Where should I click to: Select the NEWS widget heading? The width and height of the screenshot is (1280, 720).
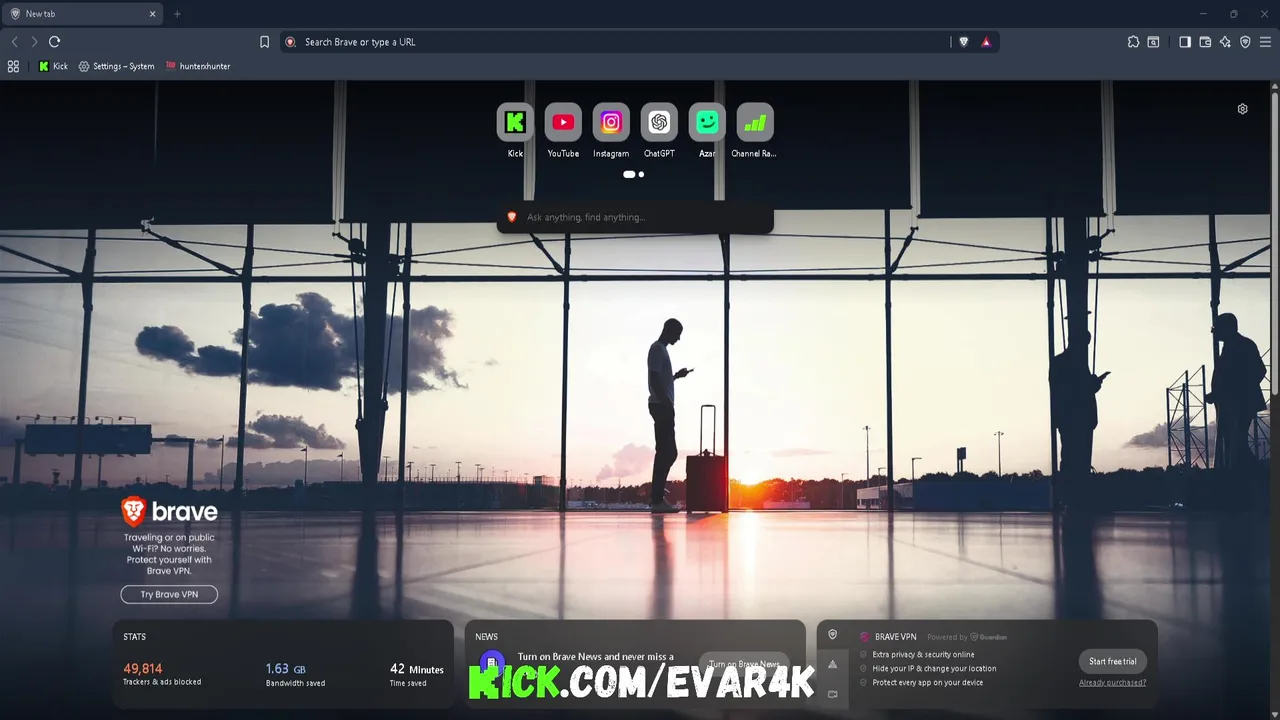tap(487, 637)
